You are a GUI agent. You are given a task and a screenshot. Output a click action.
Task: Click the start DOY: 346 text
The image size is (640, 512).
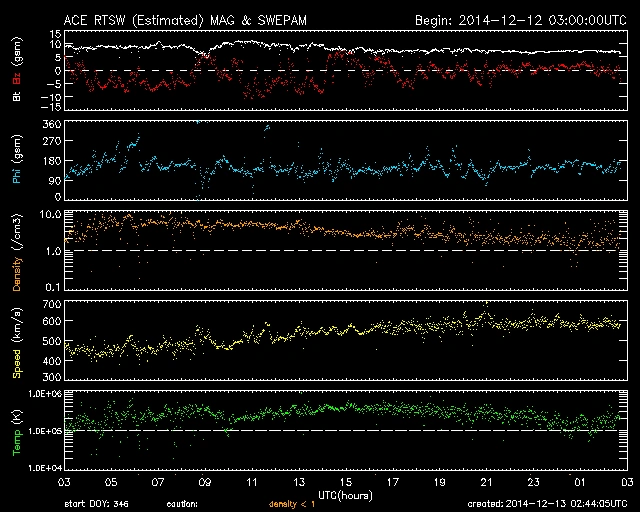pyautogui.click(x=99, y=503)
